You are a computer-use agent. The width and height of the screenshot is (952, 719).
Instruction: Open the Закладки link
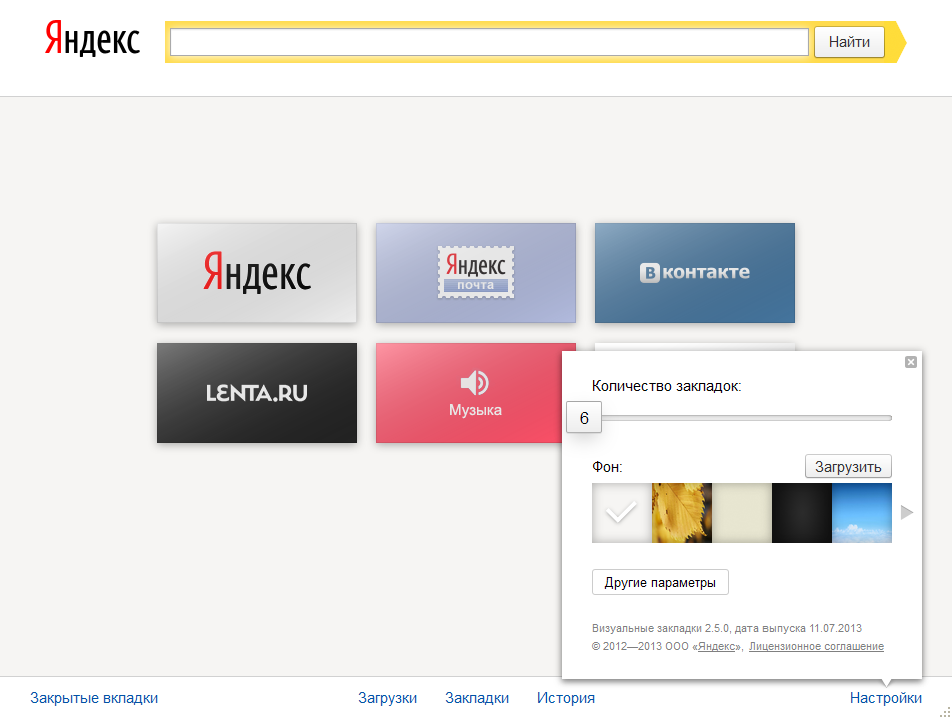(x=477, y=698)
